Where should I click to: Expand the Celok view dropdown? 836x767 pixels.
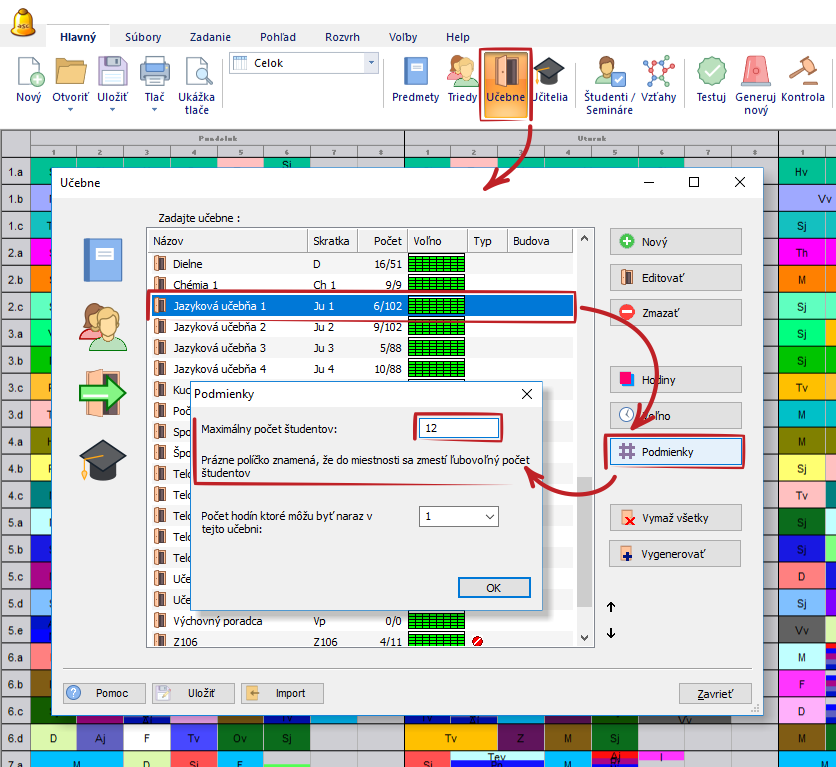[372, 63]
